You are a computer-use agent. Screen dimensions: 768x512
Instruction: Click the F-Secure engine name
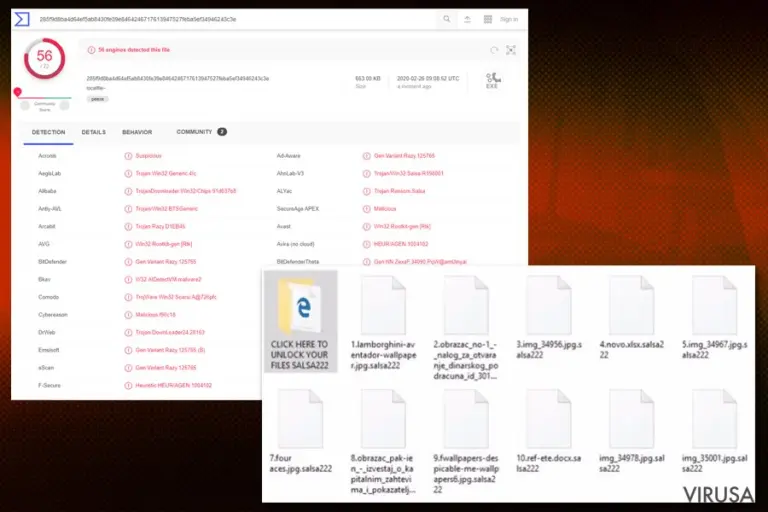[49, 385]
